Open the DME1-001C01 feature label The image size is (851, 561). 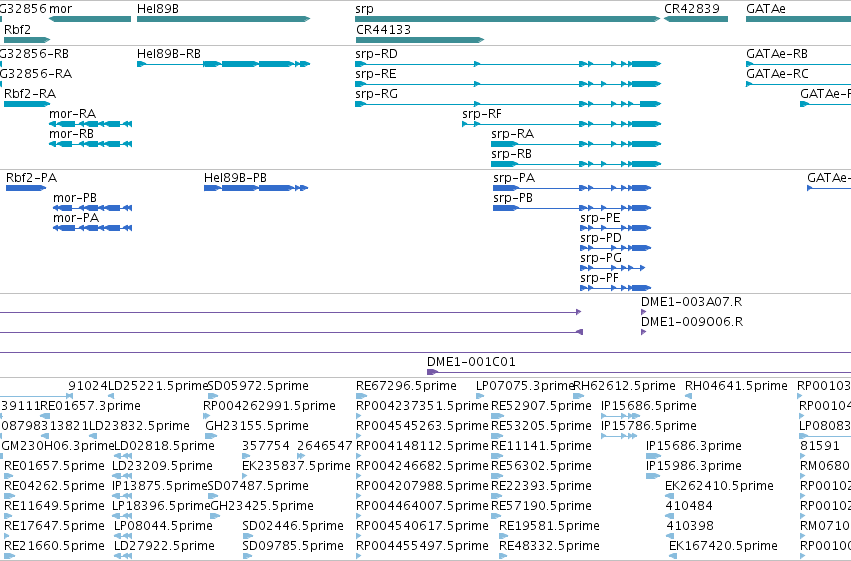(x=471, y=362)
